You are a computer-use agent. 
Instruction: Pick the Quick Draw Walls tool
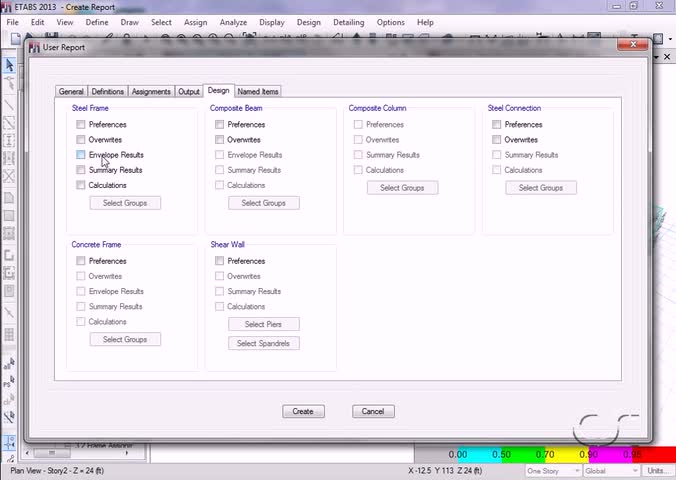click(x=9, y=273)
